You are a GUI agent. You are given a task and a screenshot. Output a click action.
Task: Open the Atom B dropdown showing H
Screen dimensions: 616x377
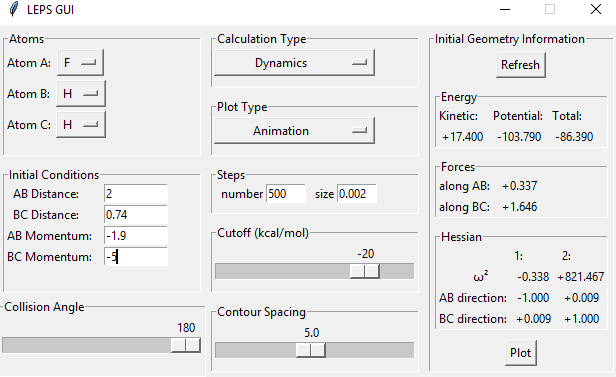coord(81,93)
